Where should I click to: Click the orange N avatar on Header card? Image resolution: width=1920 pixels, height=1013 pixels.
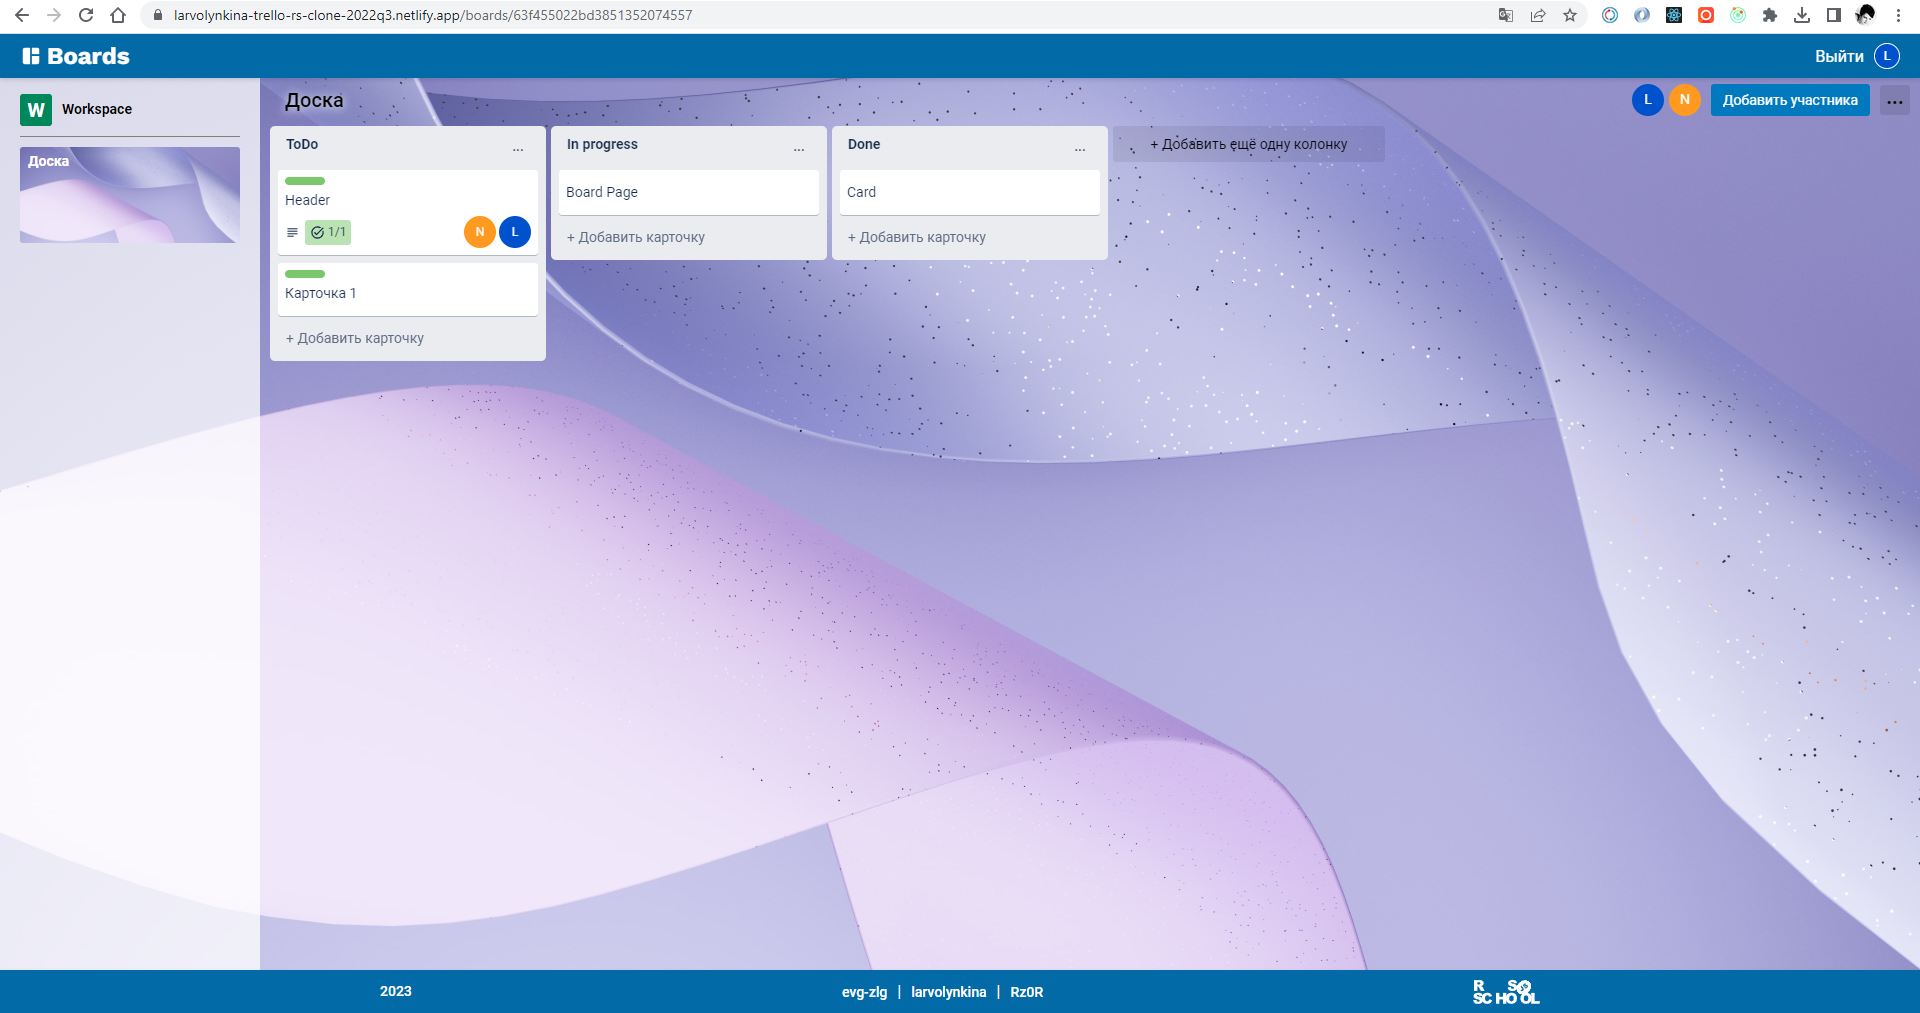(x=479, y=231)
